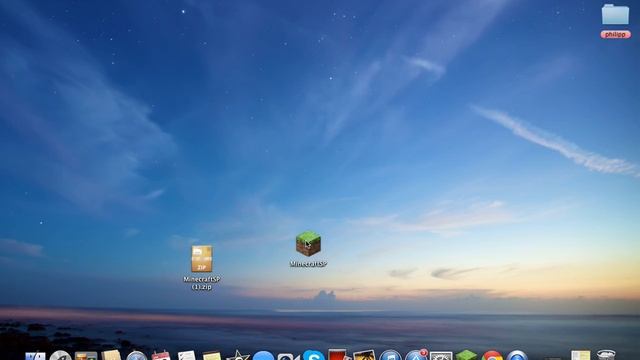Open the Trash in the dock

point(606,355)
